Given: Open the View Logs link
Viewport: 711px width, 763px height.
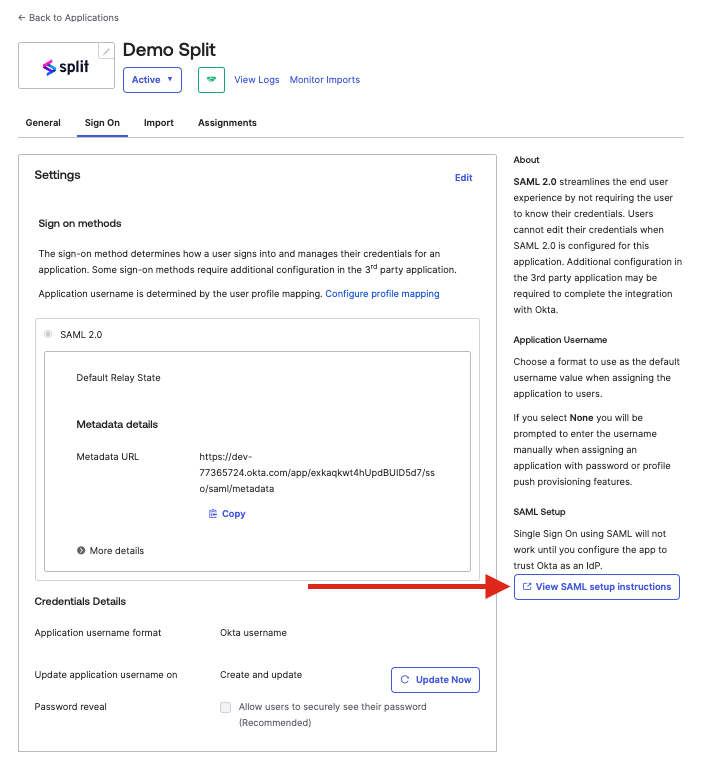Looking at the screenshot, I should [x=256, y=80].
